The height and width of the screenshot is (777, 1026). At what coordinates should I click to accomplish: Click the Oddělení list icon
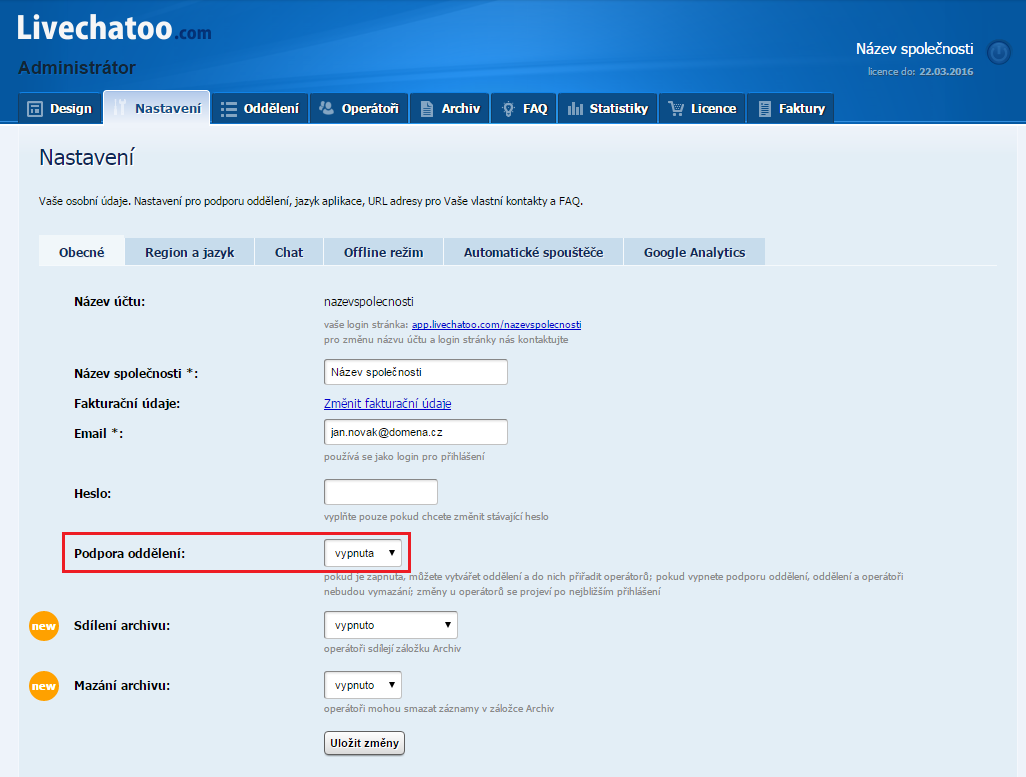[x=229, y=108]
